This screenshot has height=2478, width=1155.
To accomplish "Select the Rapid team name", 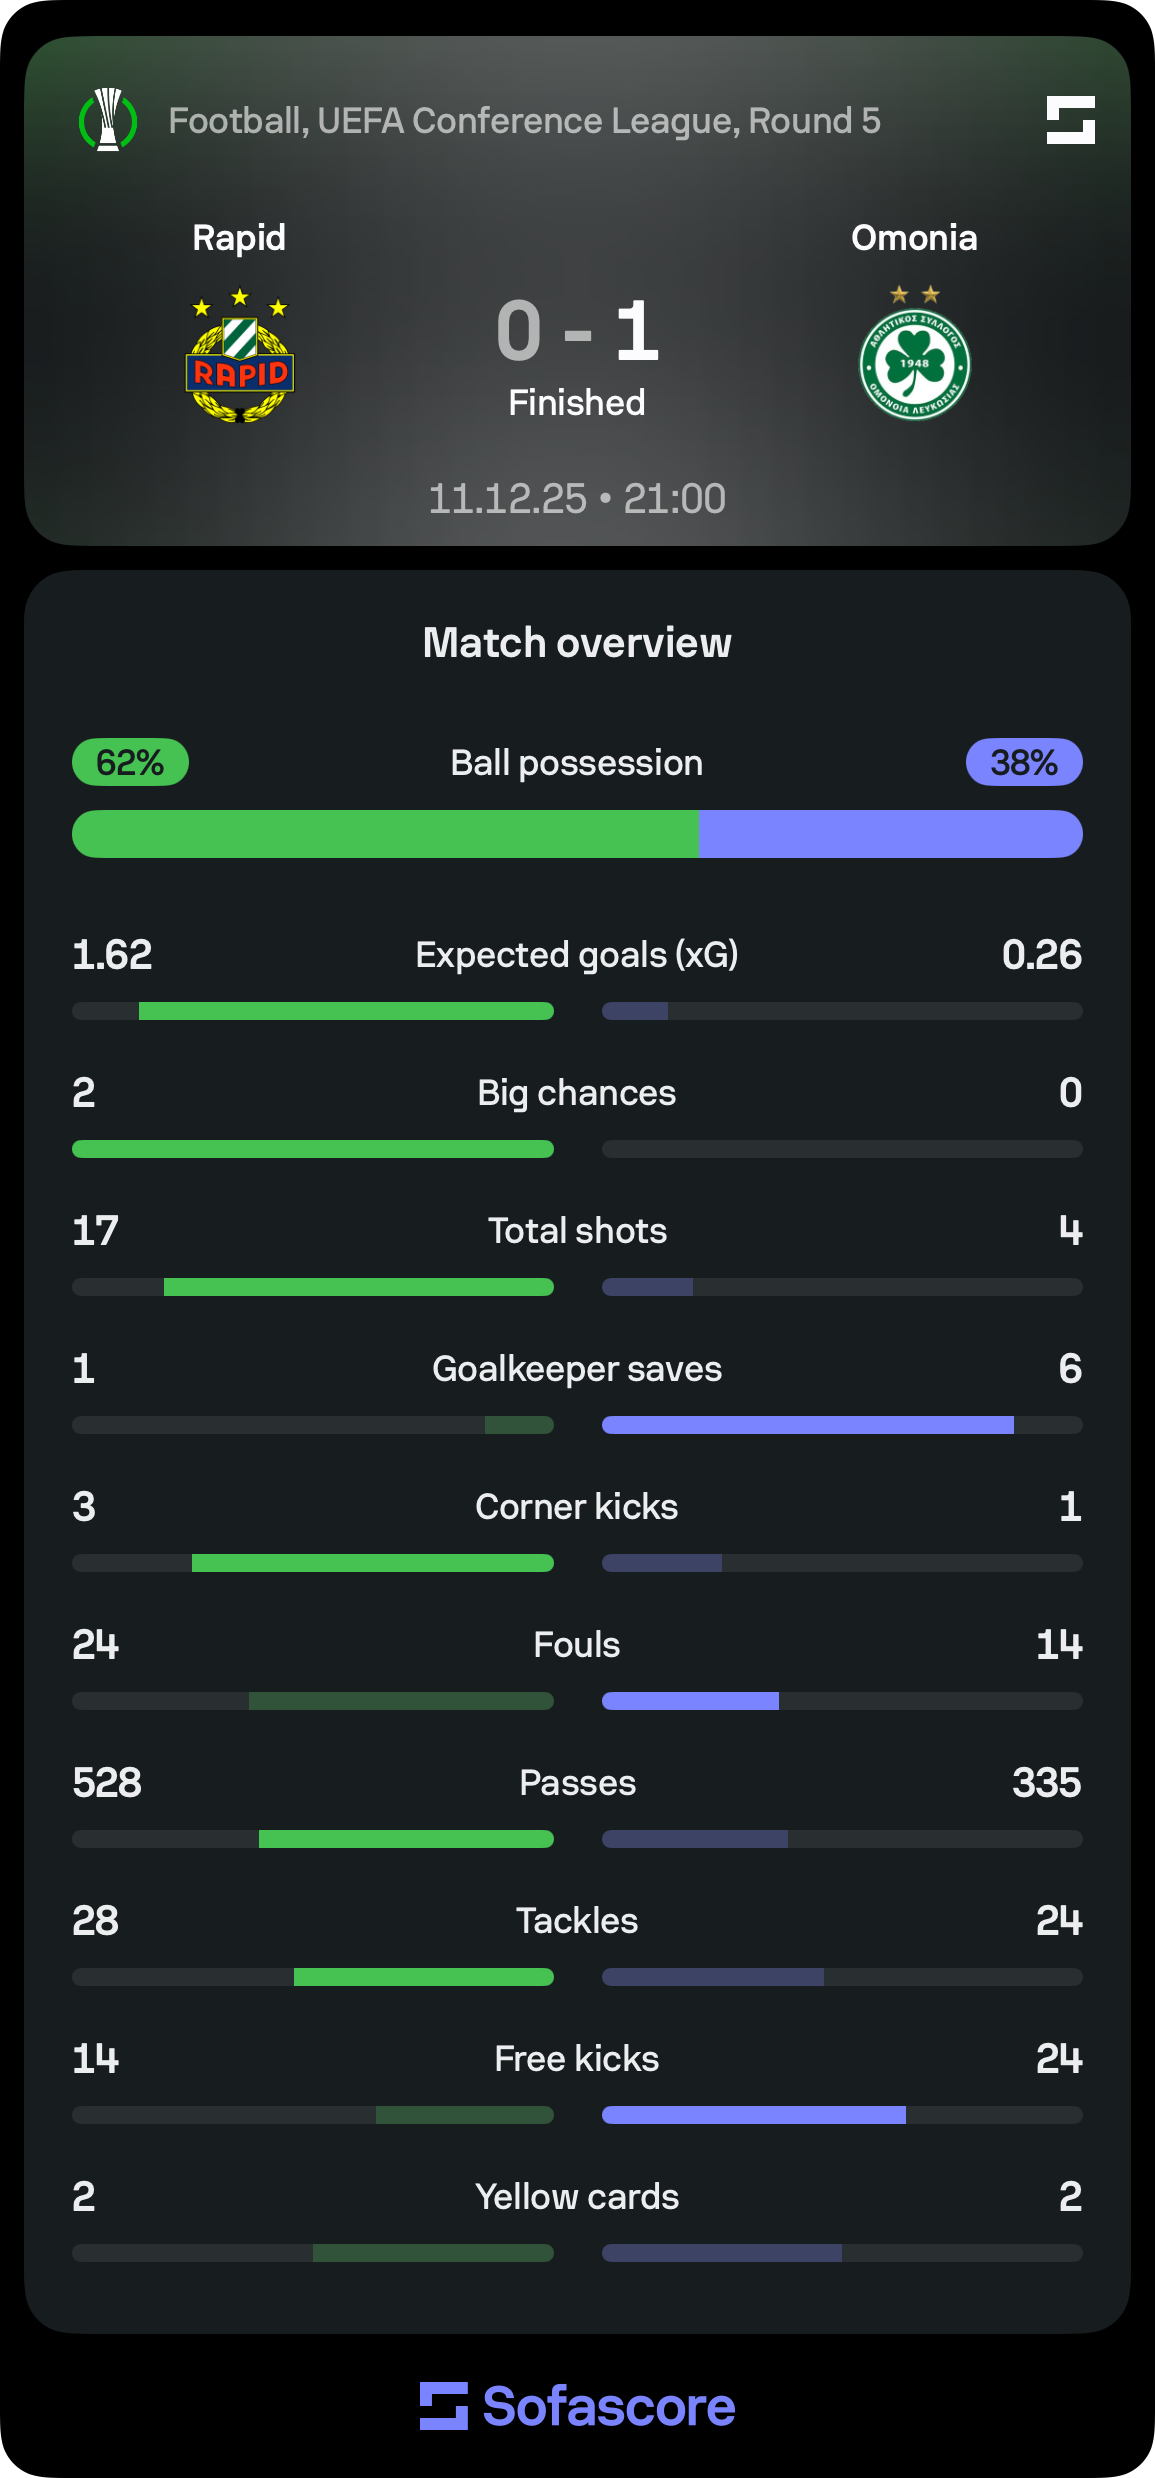I will pyautogui.click(x=239, y=238).
